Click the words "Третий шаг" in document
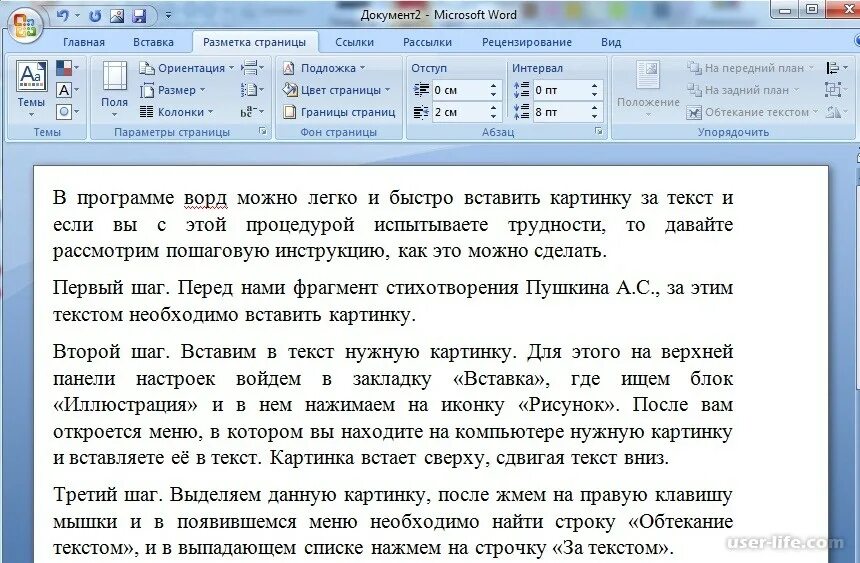The height and width of the screenshot is (563, 860). 106,495
